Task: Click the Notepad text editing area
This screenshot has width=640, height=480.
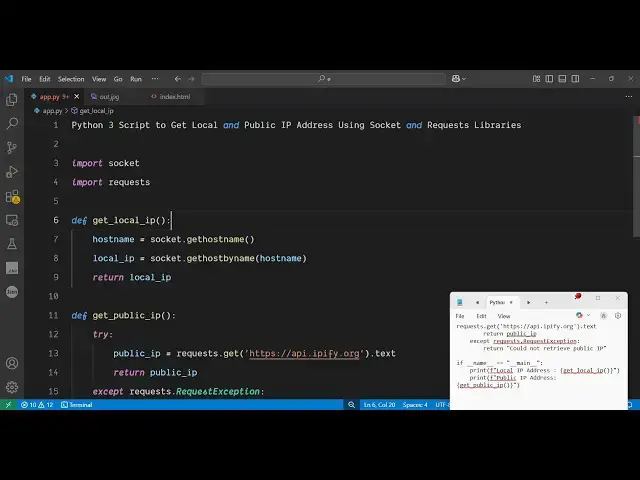Action: tap(538, 365)
